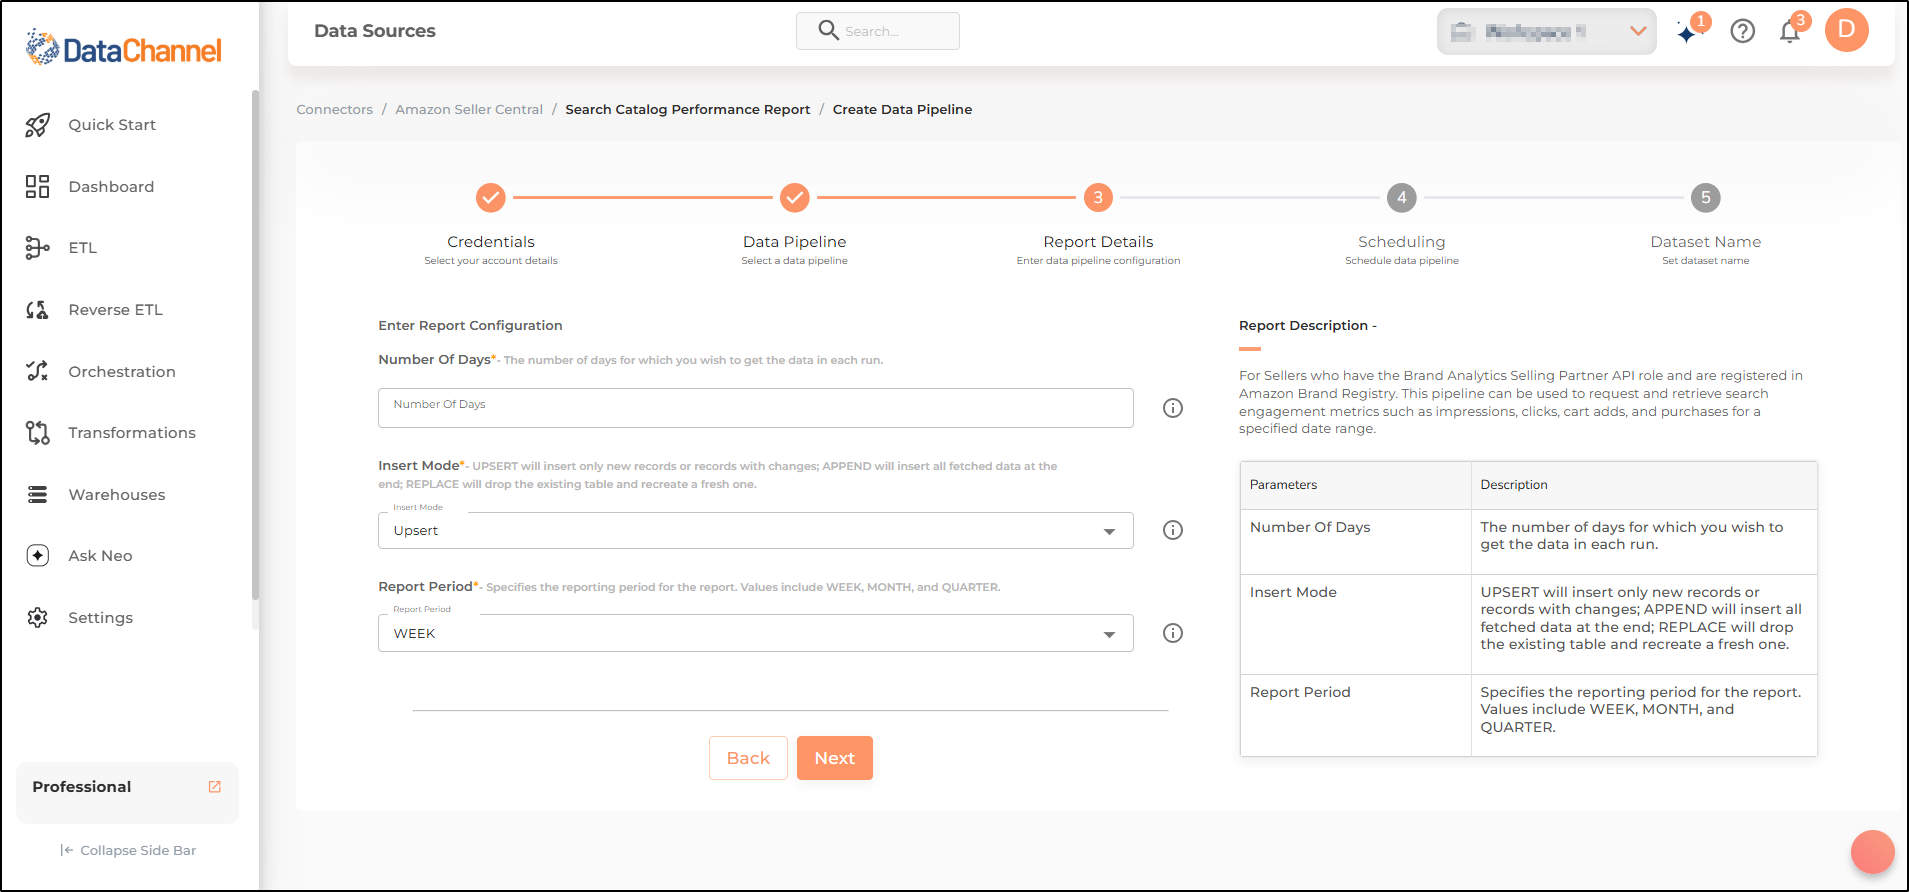
Task: Click Enter Report Configuration heading
Action: click(470, 326)
